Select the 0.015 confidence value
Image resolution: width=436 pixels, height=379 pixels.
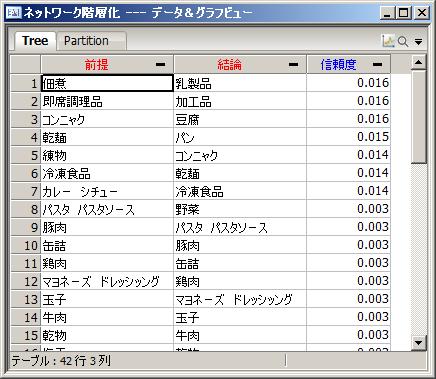(x=349, y=137)
